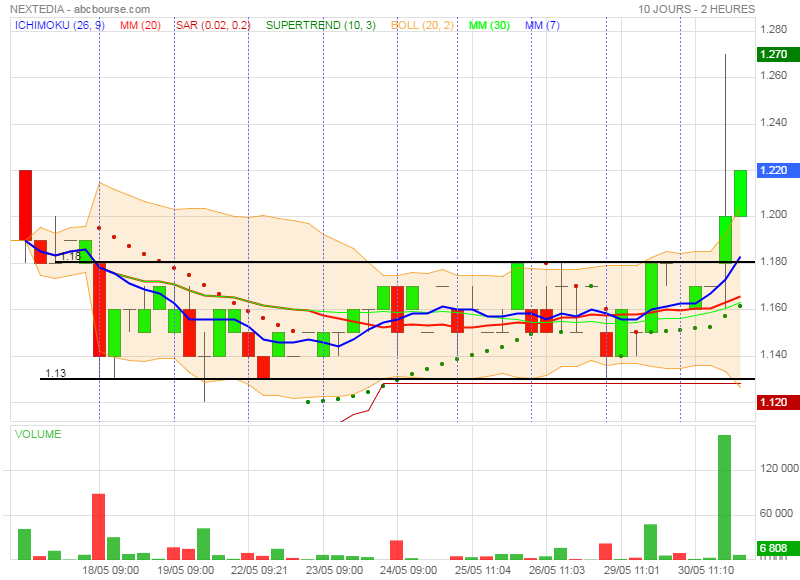Click the 120 000 volume axis label
Screen dimensions: 800x580
pos(779,468)
